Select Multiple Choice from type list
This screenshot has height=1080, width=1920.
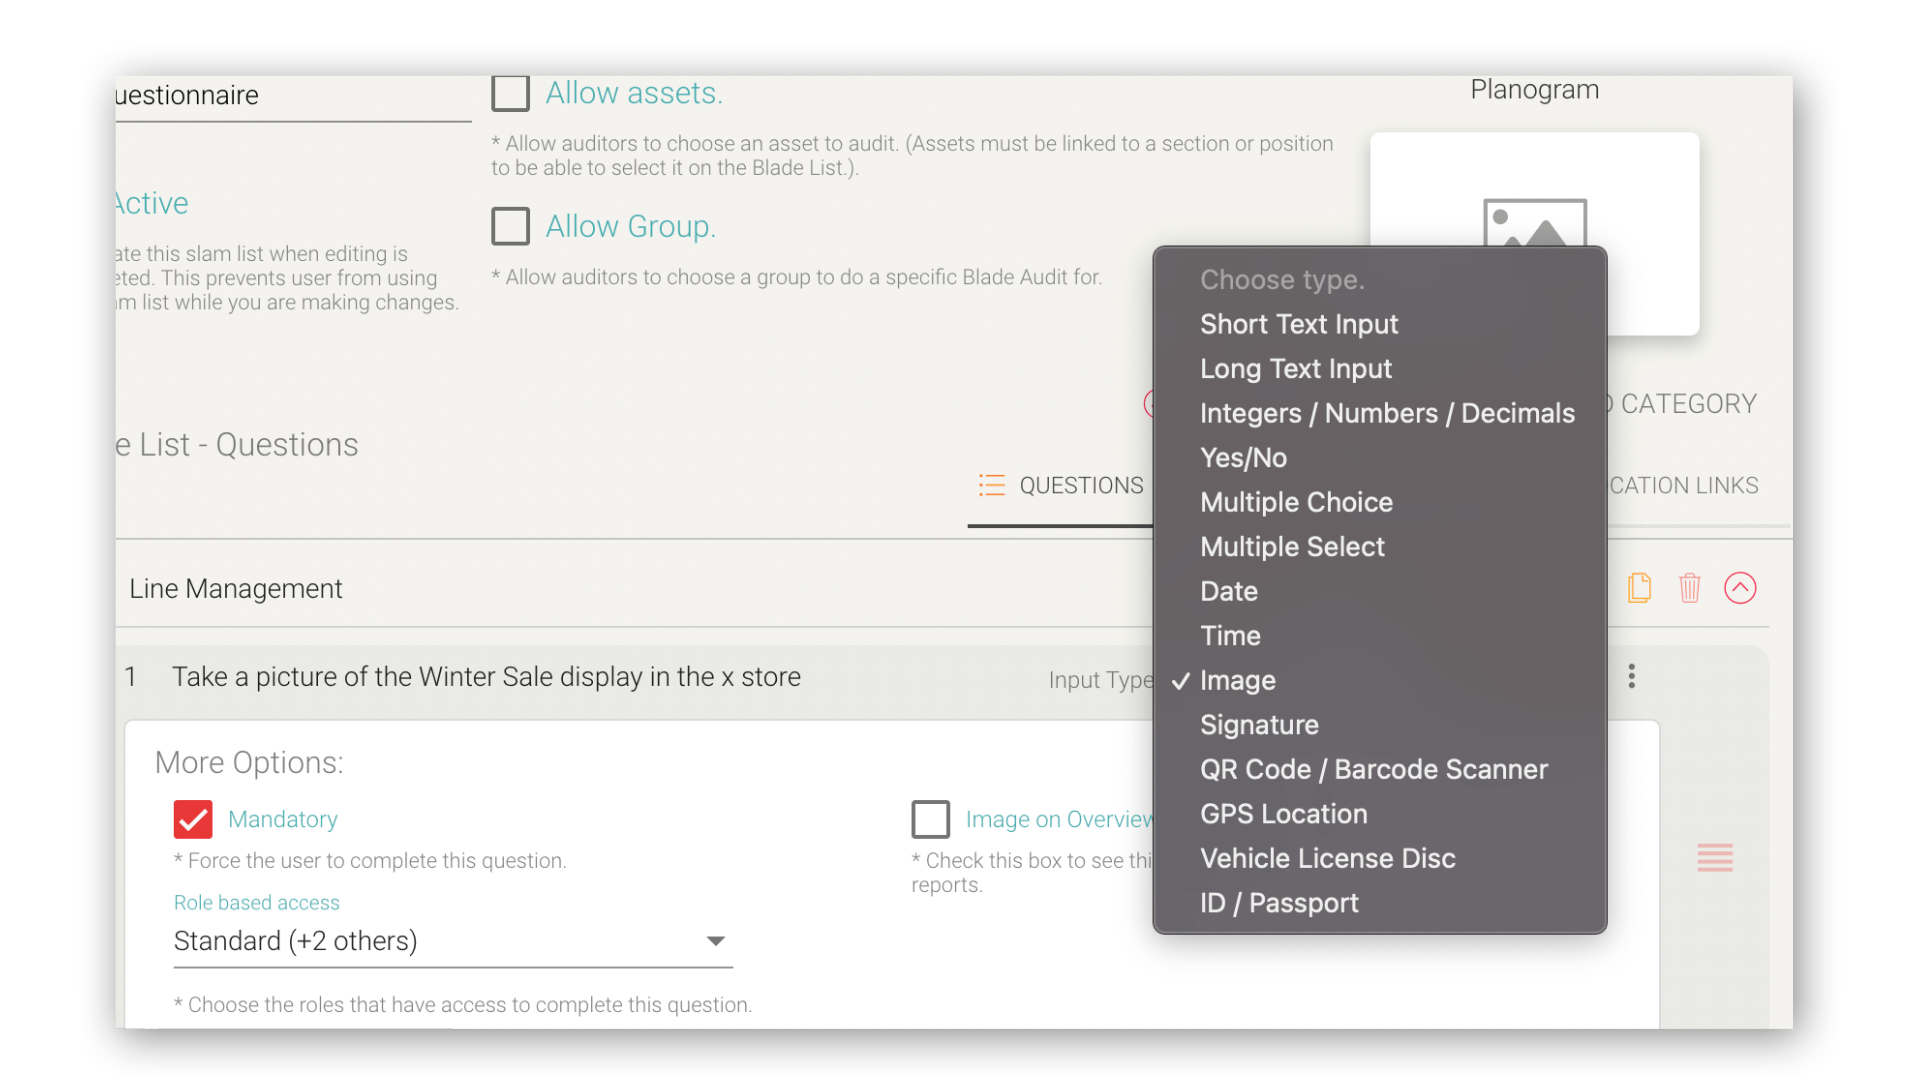pos(1296,502)
